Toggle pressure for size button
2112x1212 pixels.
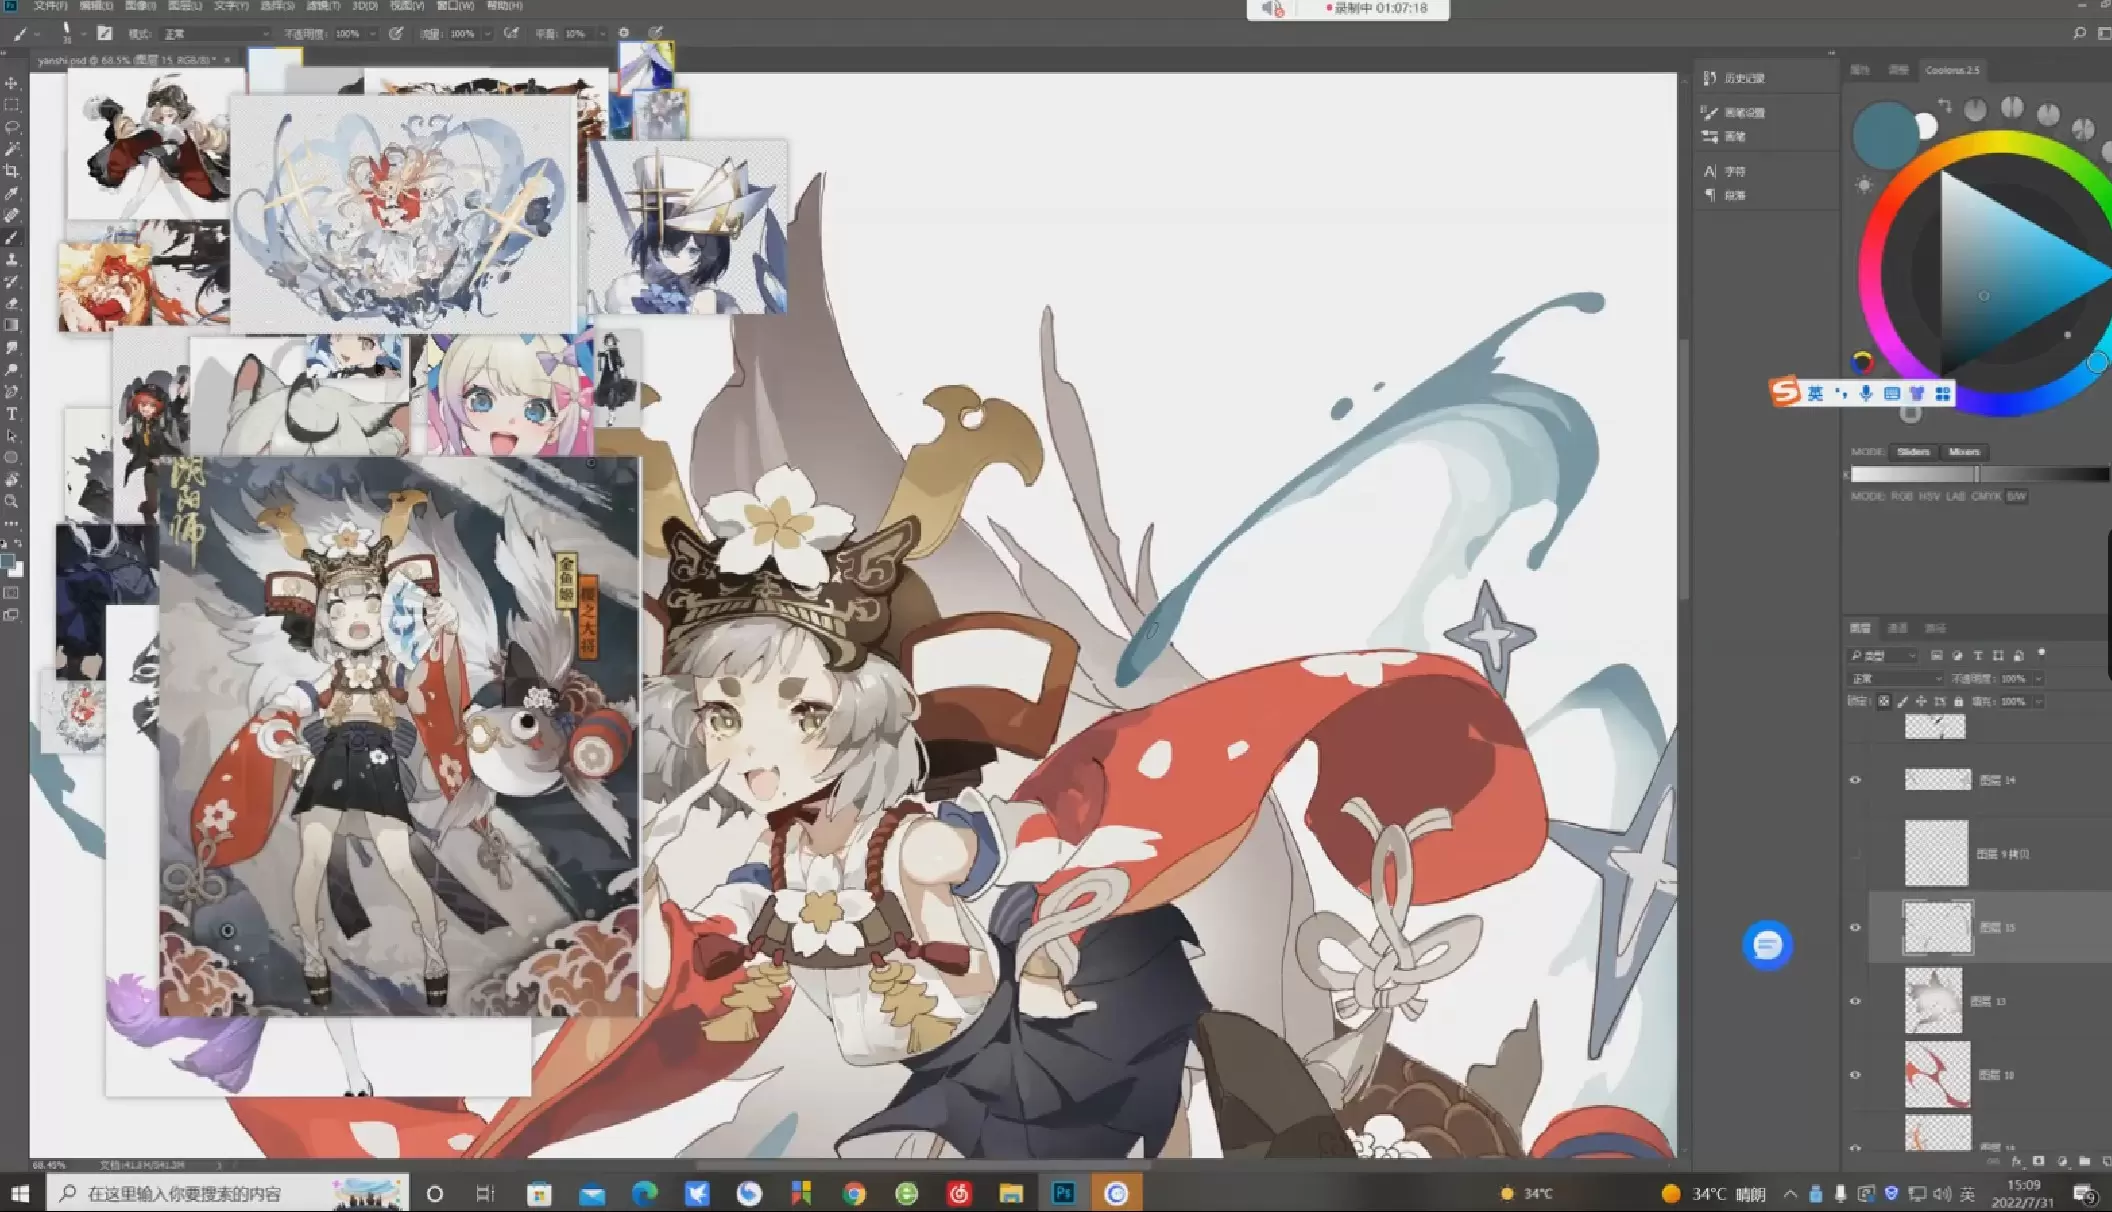pyautogui.click(x=655, y=33)
